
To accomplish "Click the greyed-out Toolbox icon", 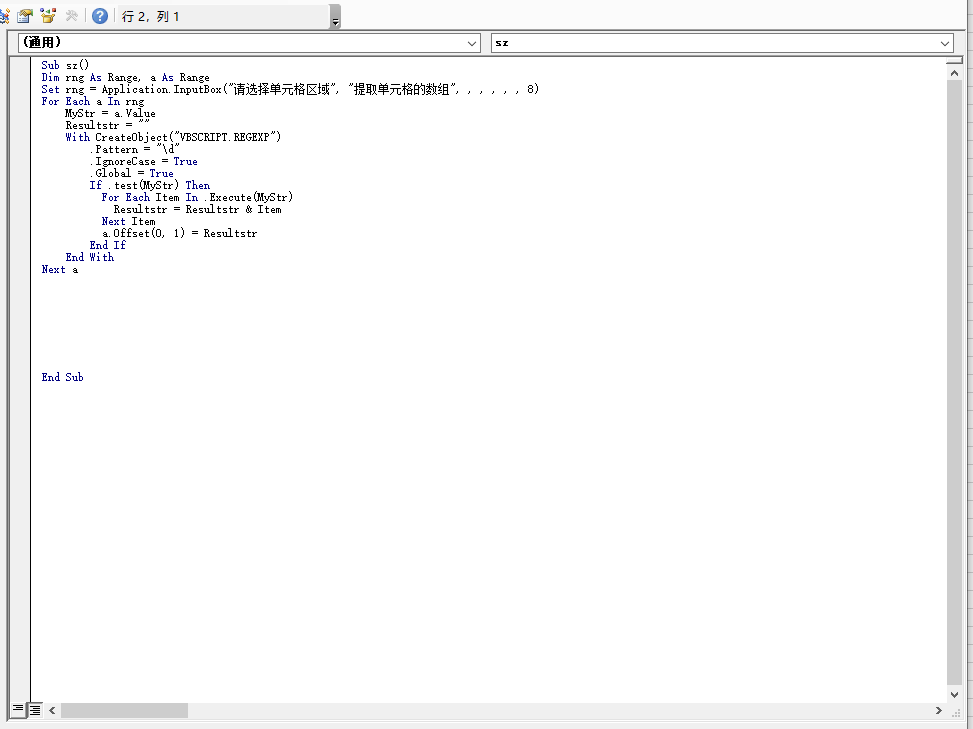I will (x=71, y=16).
